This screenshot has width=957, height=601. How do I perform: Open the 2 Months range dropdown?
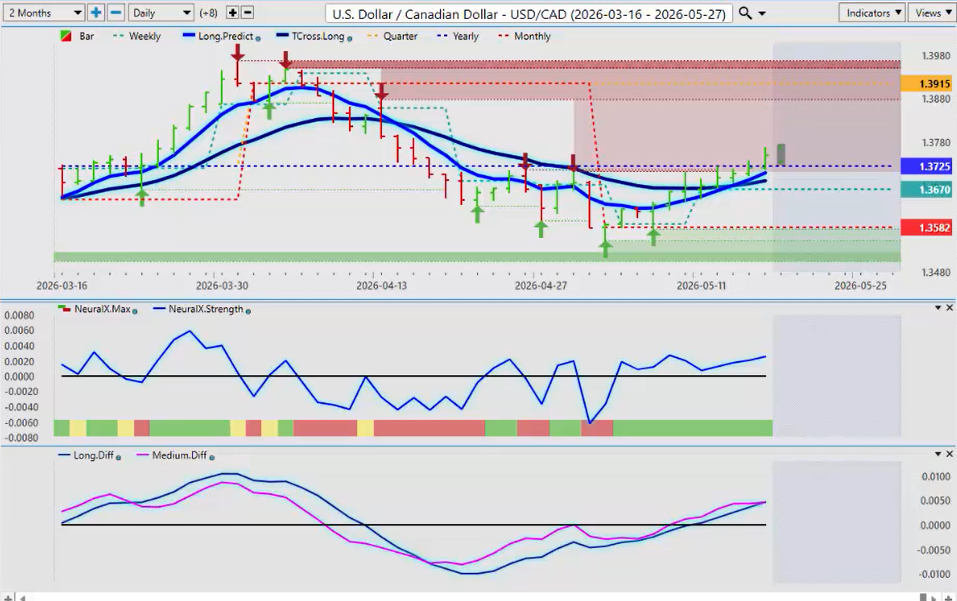pyautogui.click(x=44, y=13)
